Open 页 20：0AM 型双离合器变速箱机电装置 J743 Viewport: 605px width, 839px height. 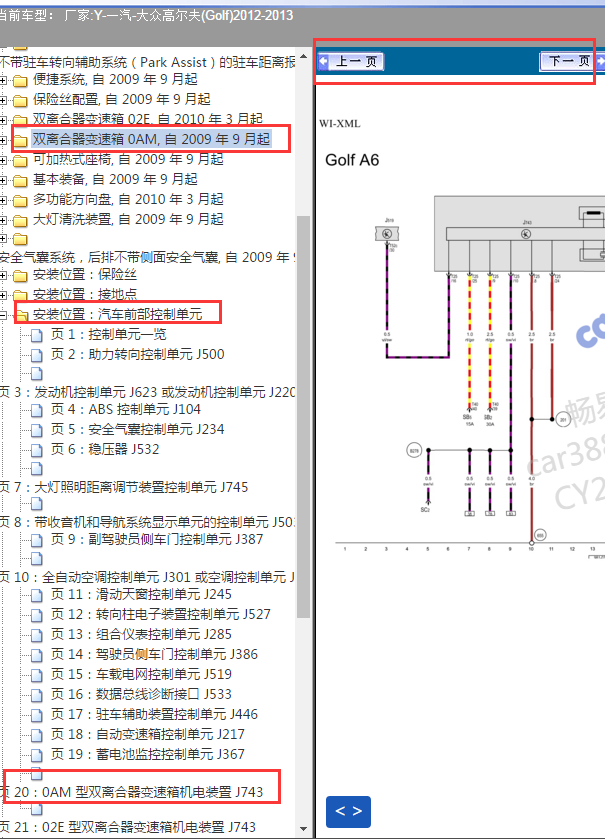(x=132, y=792)
